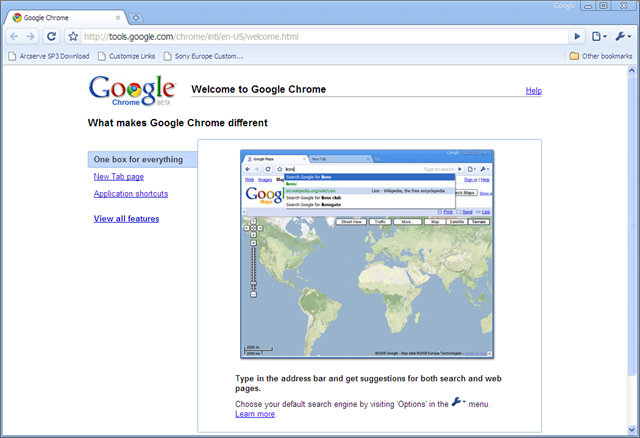Image resolution: width=640 pixels, height=438 pixels.
Task: Open the page control menu
Action: 599,36
